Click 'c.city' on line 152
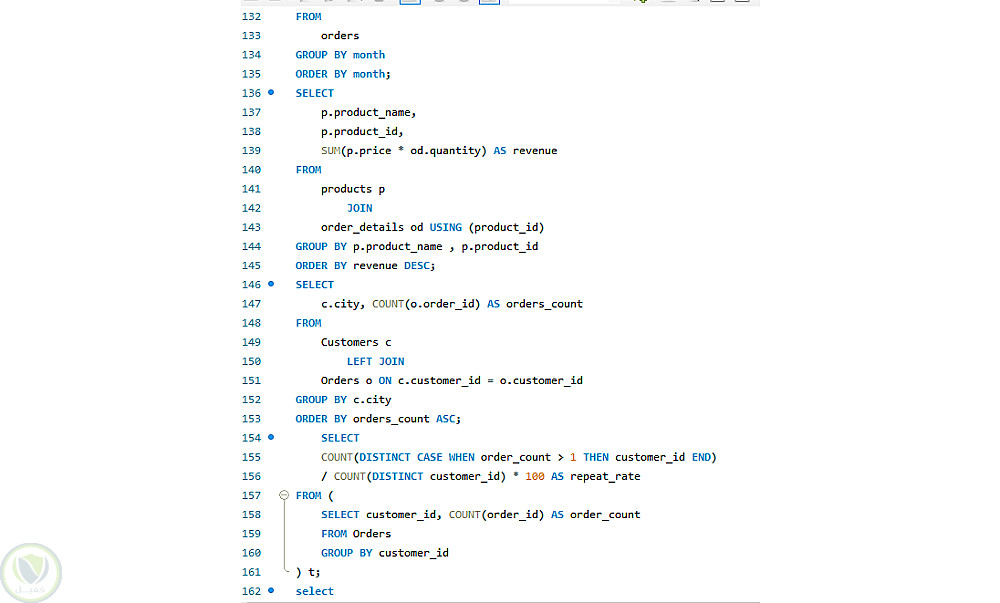Image resolution: width=1000 pixels, height=603 pixels. (x=372, y=400)
